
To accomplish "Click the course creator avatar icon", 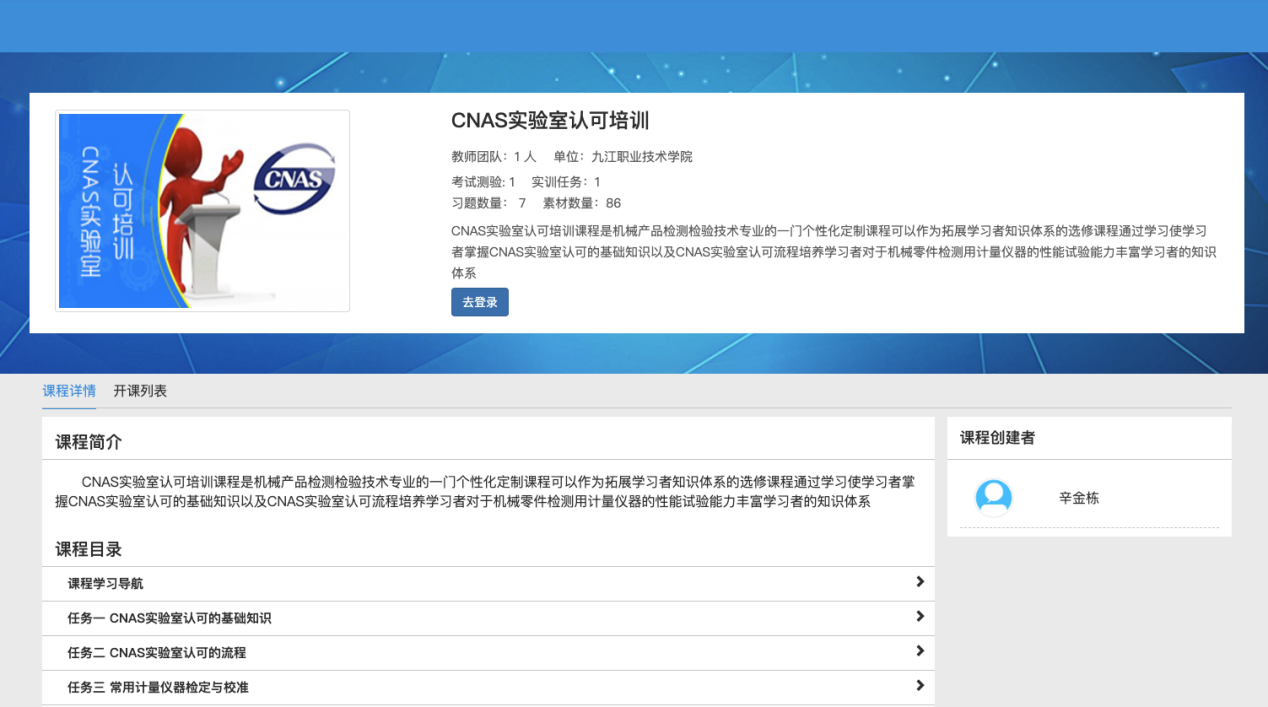I will 993,497.
